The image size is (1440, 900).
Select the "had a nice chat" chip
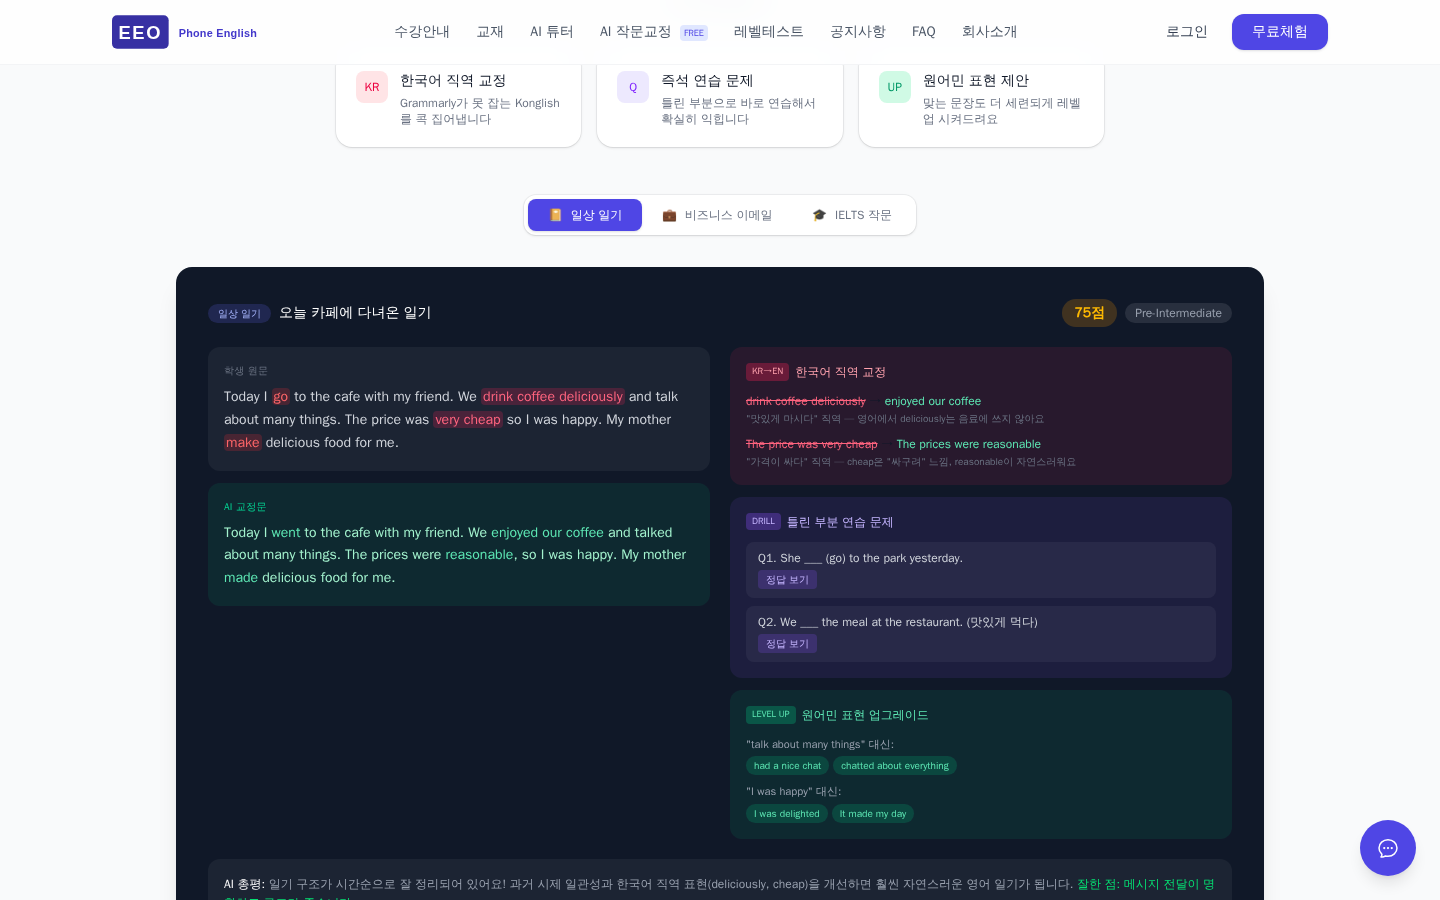pos(787,766)
